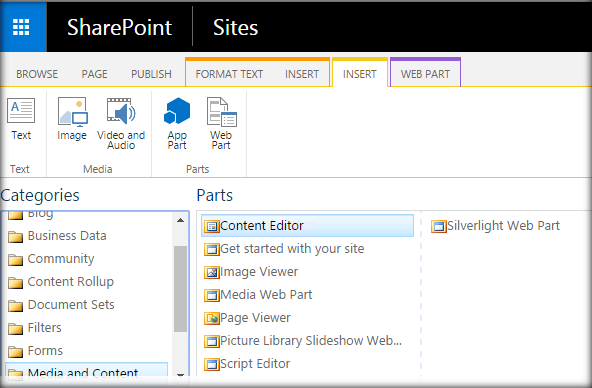
Task: Open the app launcher waffle icon
Action: point(21,27)
